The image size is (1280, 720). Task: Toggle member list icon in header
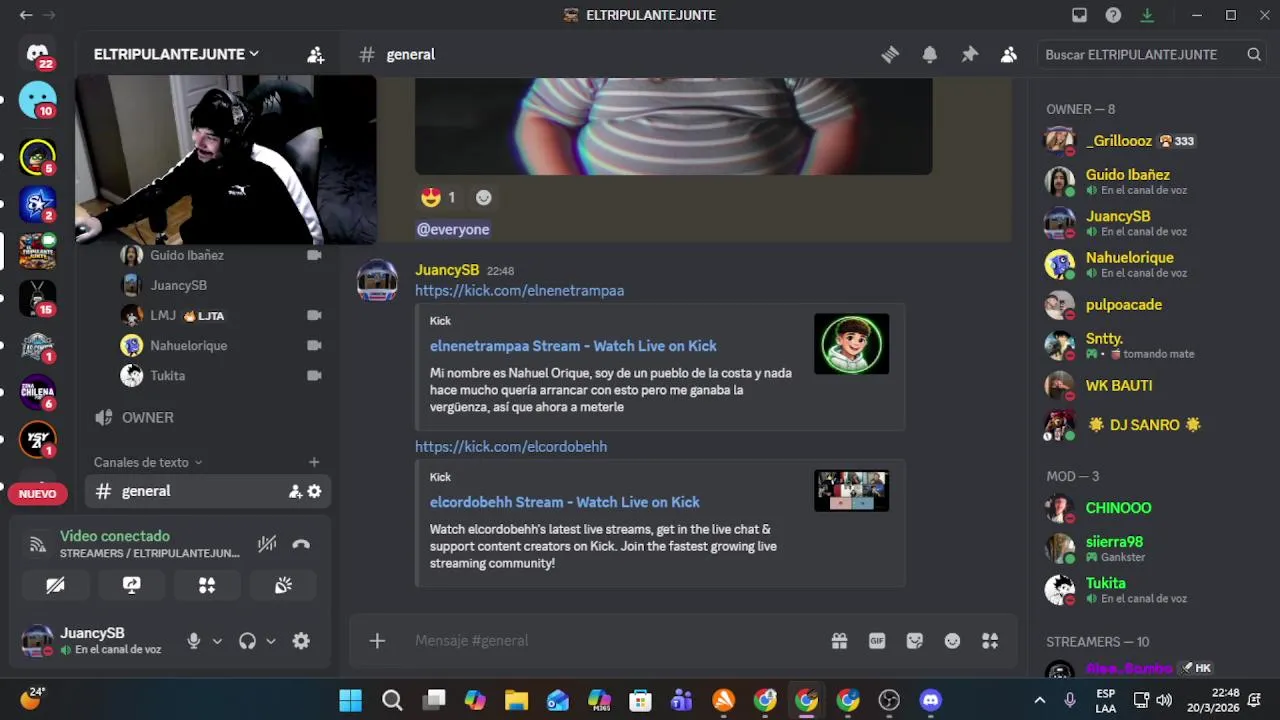[1009, 55]
